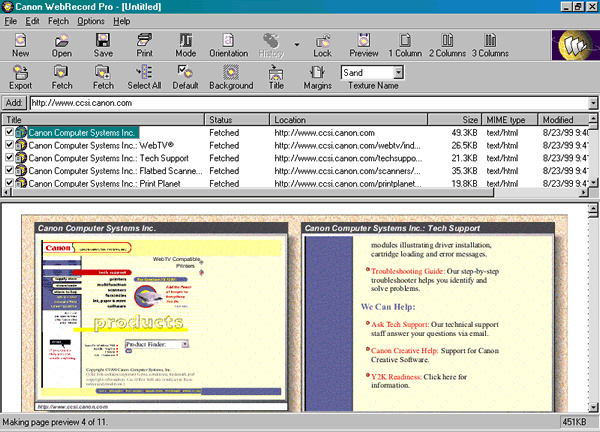
Task: Click the http://www.ccsi.canon.com/webtv location cell
Action: (347, 145)
